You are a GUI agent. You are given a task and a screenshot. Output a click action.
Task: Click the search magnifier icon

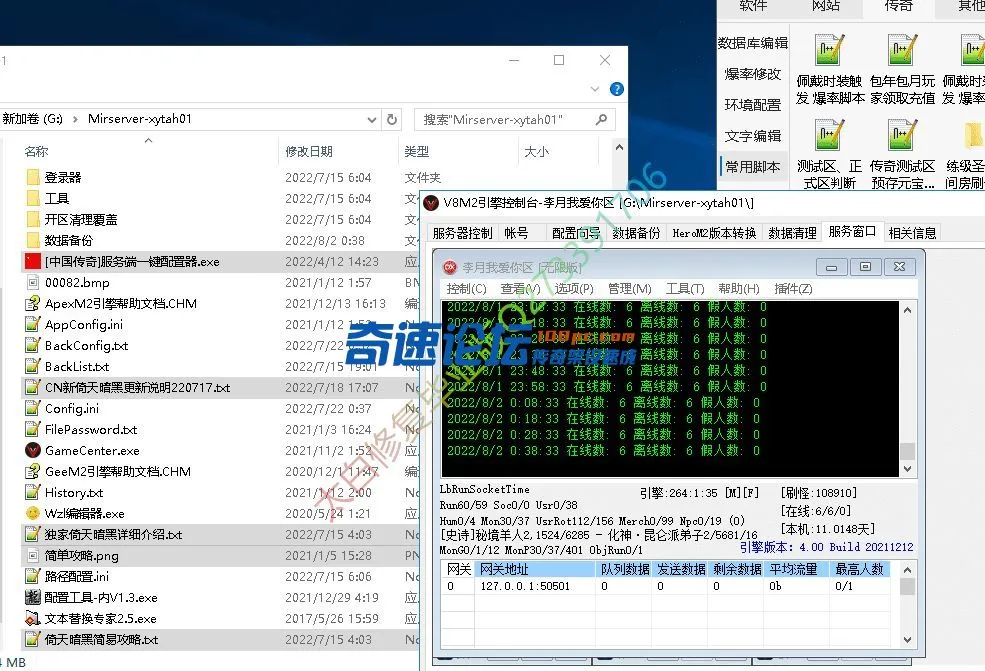601,119
